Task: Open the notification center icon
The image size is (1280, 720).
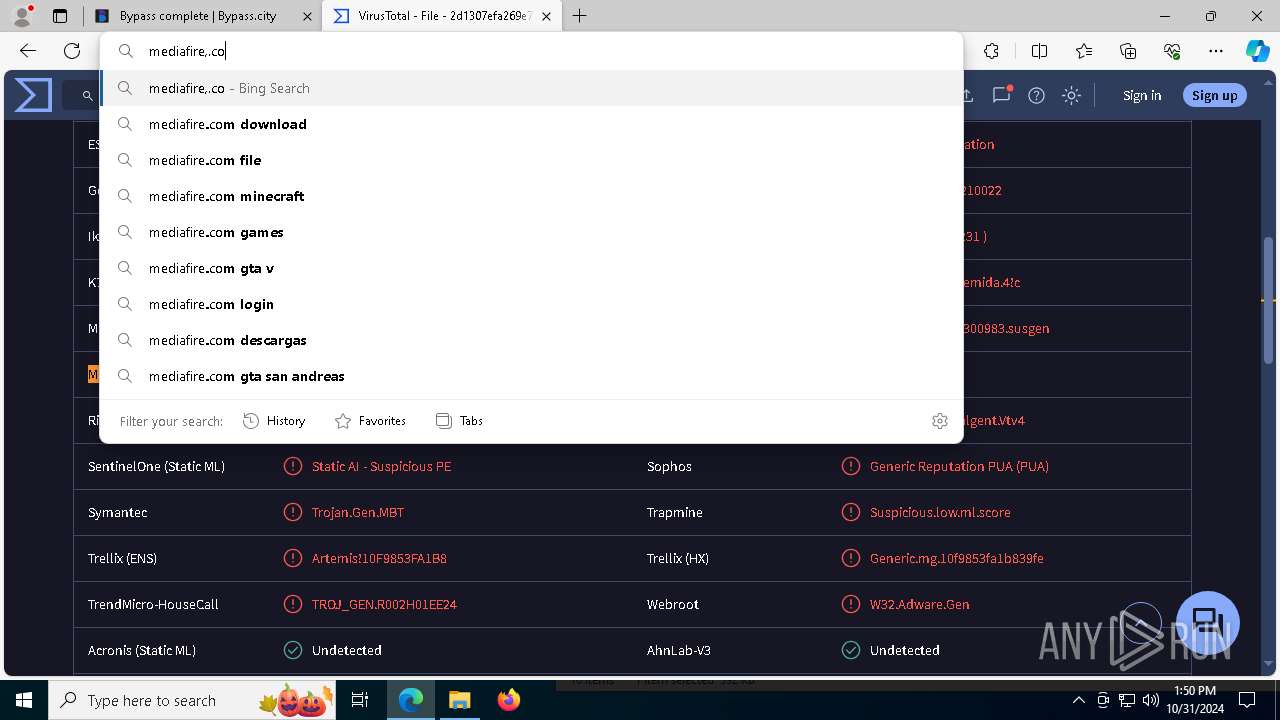Action: 1247,700
